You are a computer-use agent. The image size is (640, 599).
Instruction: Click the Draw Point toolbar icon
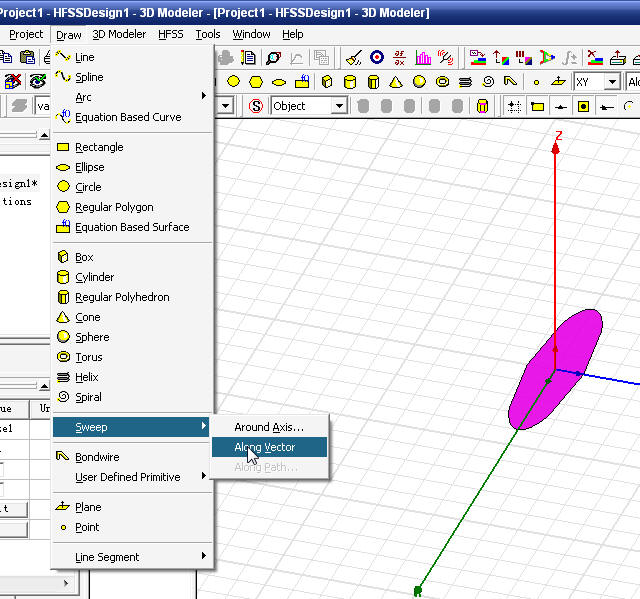[x=536, y=83]
